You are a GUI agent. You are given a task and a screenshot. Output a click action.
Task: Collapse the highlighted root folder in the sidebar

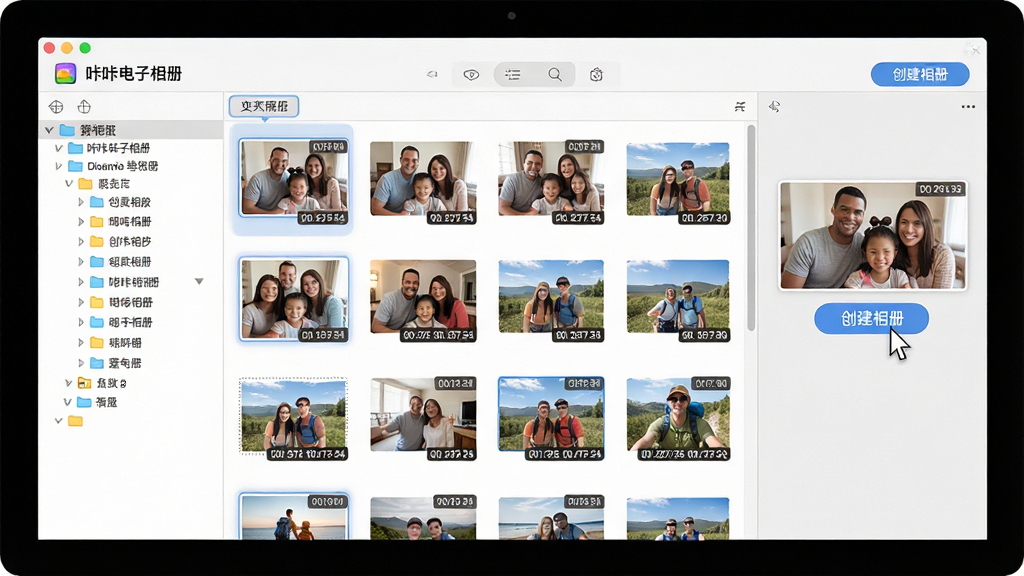[49, 130]
